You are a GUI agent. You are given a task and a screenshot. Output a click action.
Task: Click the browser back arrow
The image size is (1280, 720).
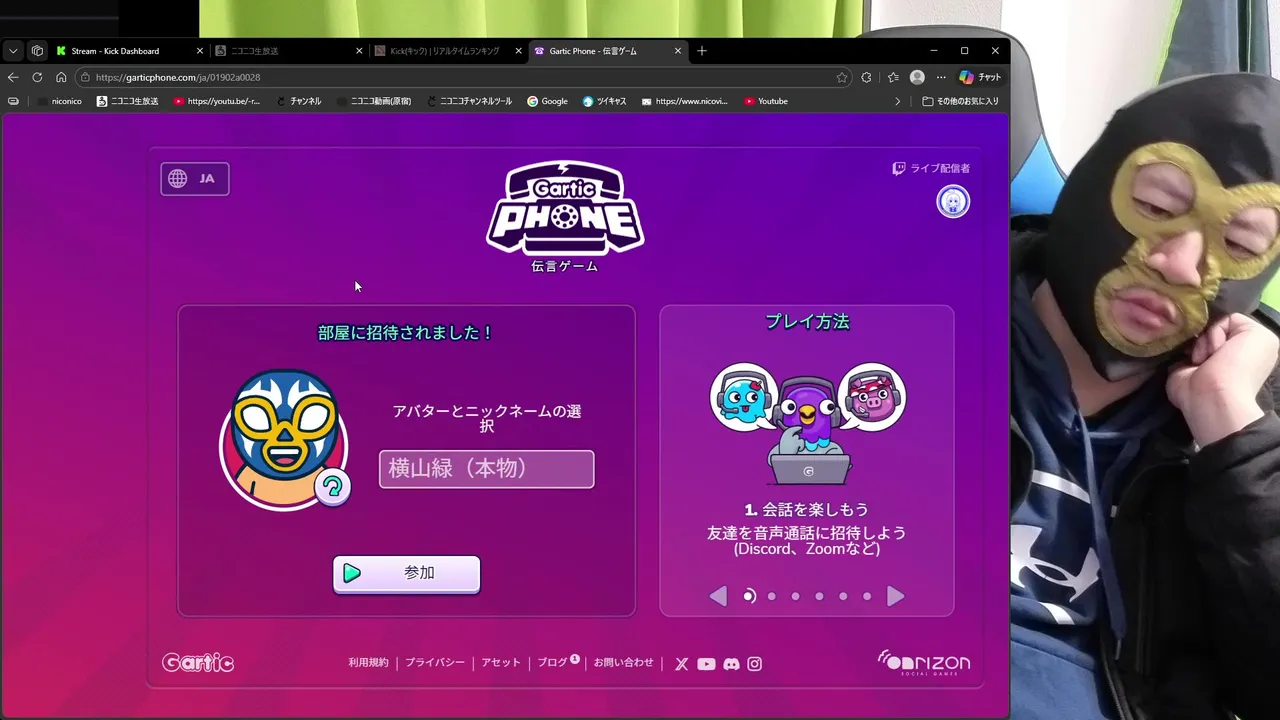(13, 77)
